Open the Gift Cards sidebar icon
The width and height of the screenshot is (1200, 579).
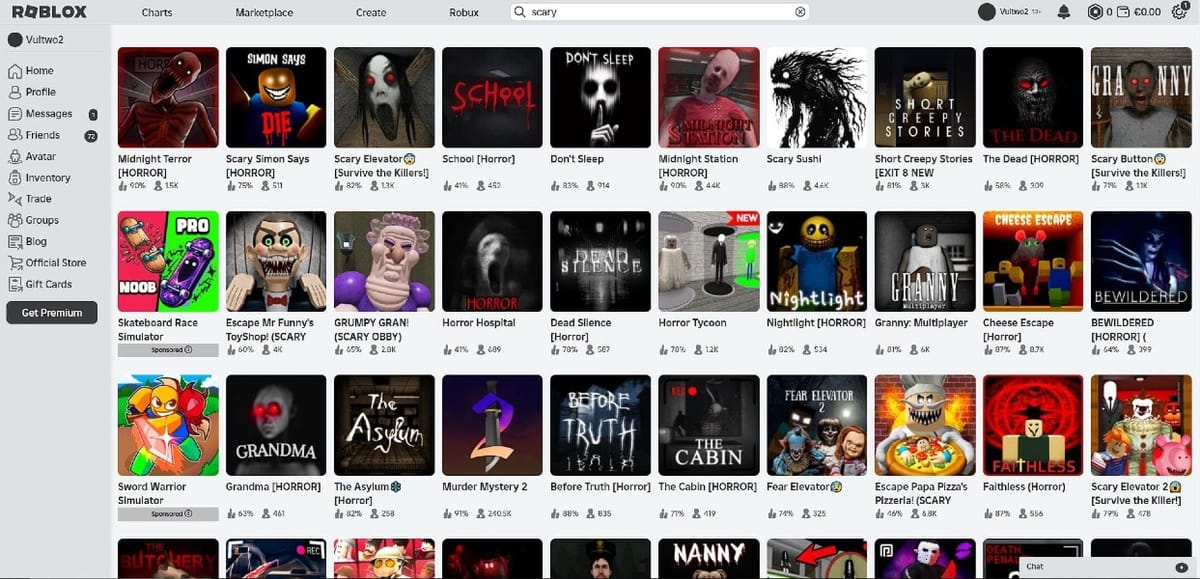[15, 284]
